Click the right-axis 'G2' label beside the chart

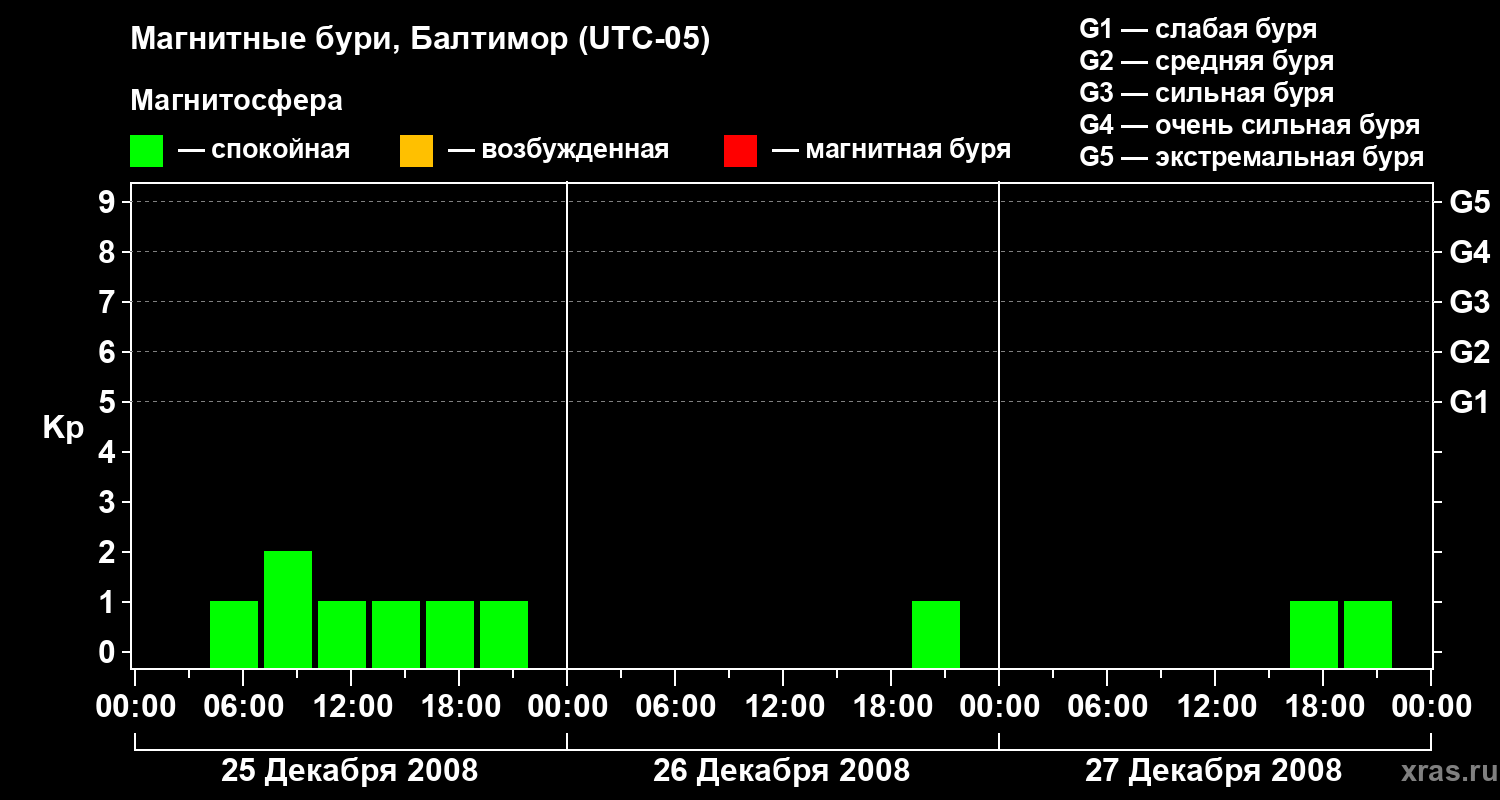click(1470, 353)
